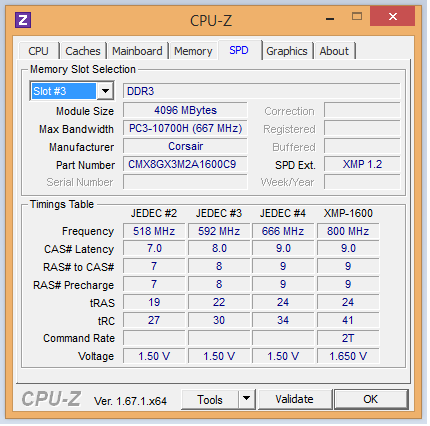The image size is (430, 426).
Task: Click the tRC value 41
Action: 348,320
